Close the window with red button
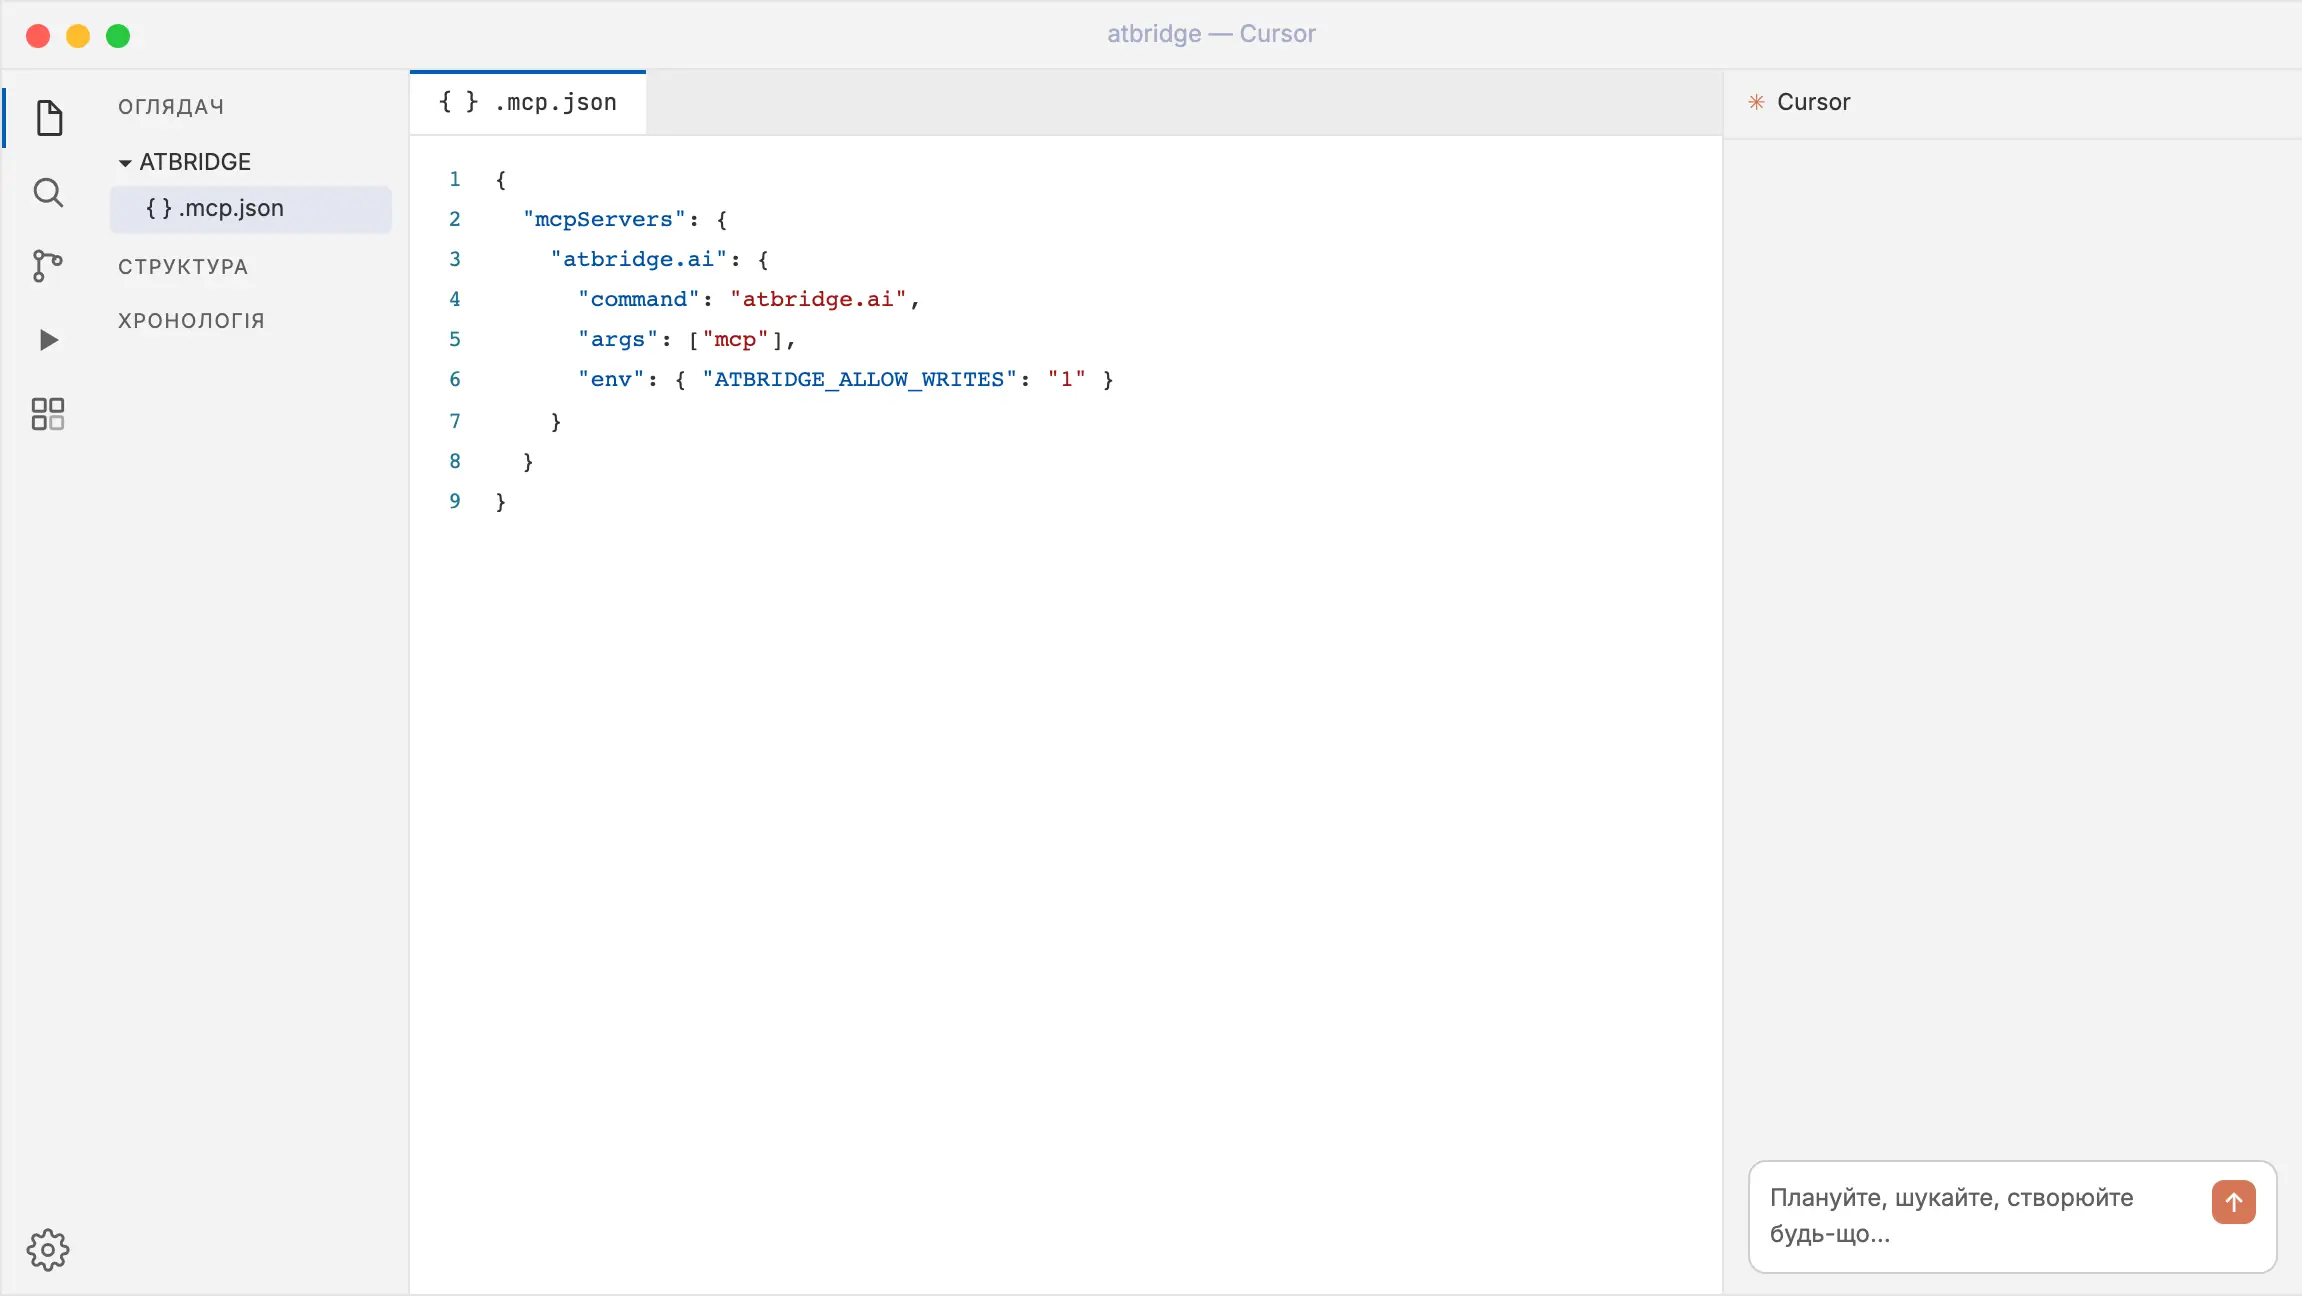This screenshot has width=2304, height=1296. click(38, 36)
